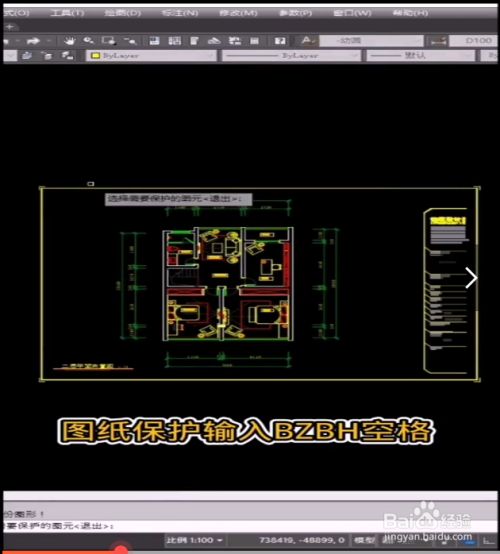Add a new drawing tab with plus
Viewport: 500px width, 554px height.
point(10,27)
